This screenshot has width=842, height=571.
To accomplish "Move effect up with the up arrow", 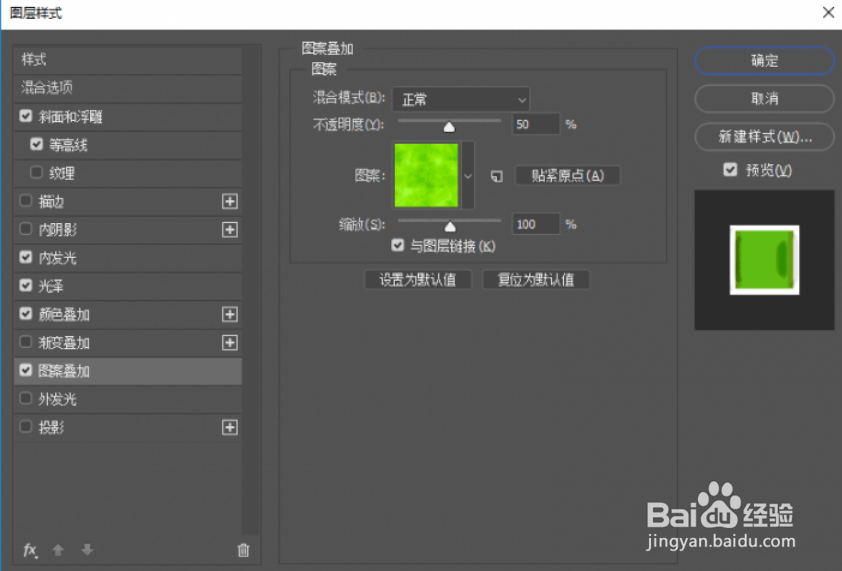I will coord(58,550).
